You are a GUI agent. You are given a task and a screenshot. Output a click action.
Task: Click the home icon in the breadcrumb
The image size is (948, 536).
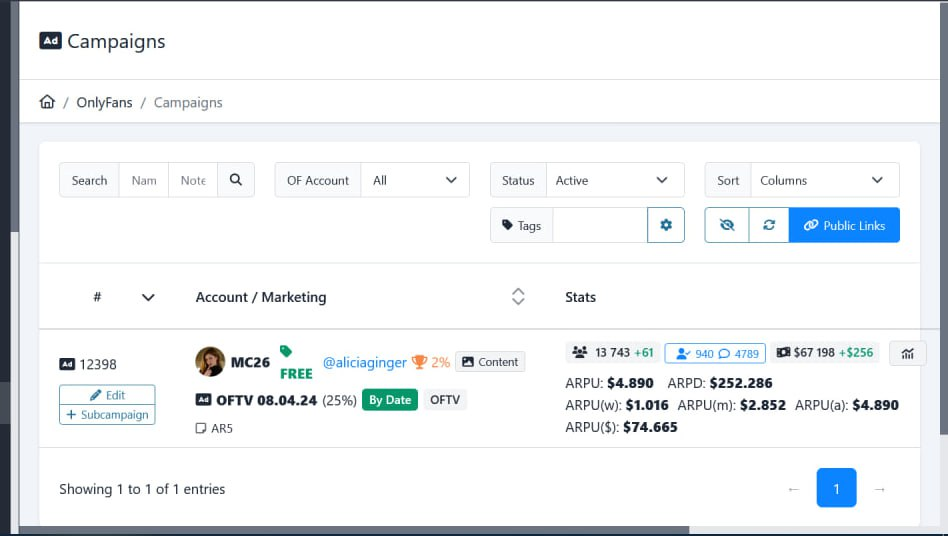pos(47,103)
